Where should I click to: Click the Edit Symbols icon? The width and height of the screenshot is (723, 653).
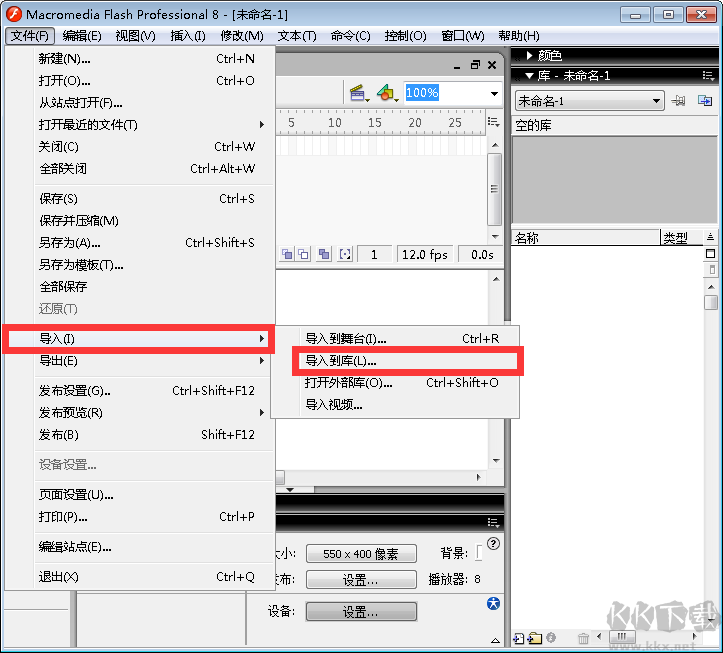(385, 93)
